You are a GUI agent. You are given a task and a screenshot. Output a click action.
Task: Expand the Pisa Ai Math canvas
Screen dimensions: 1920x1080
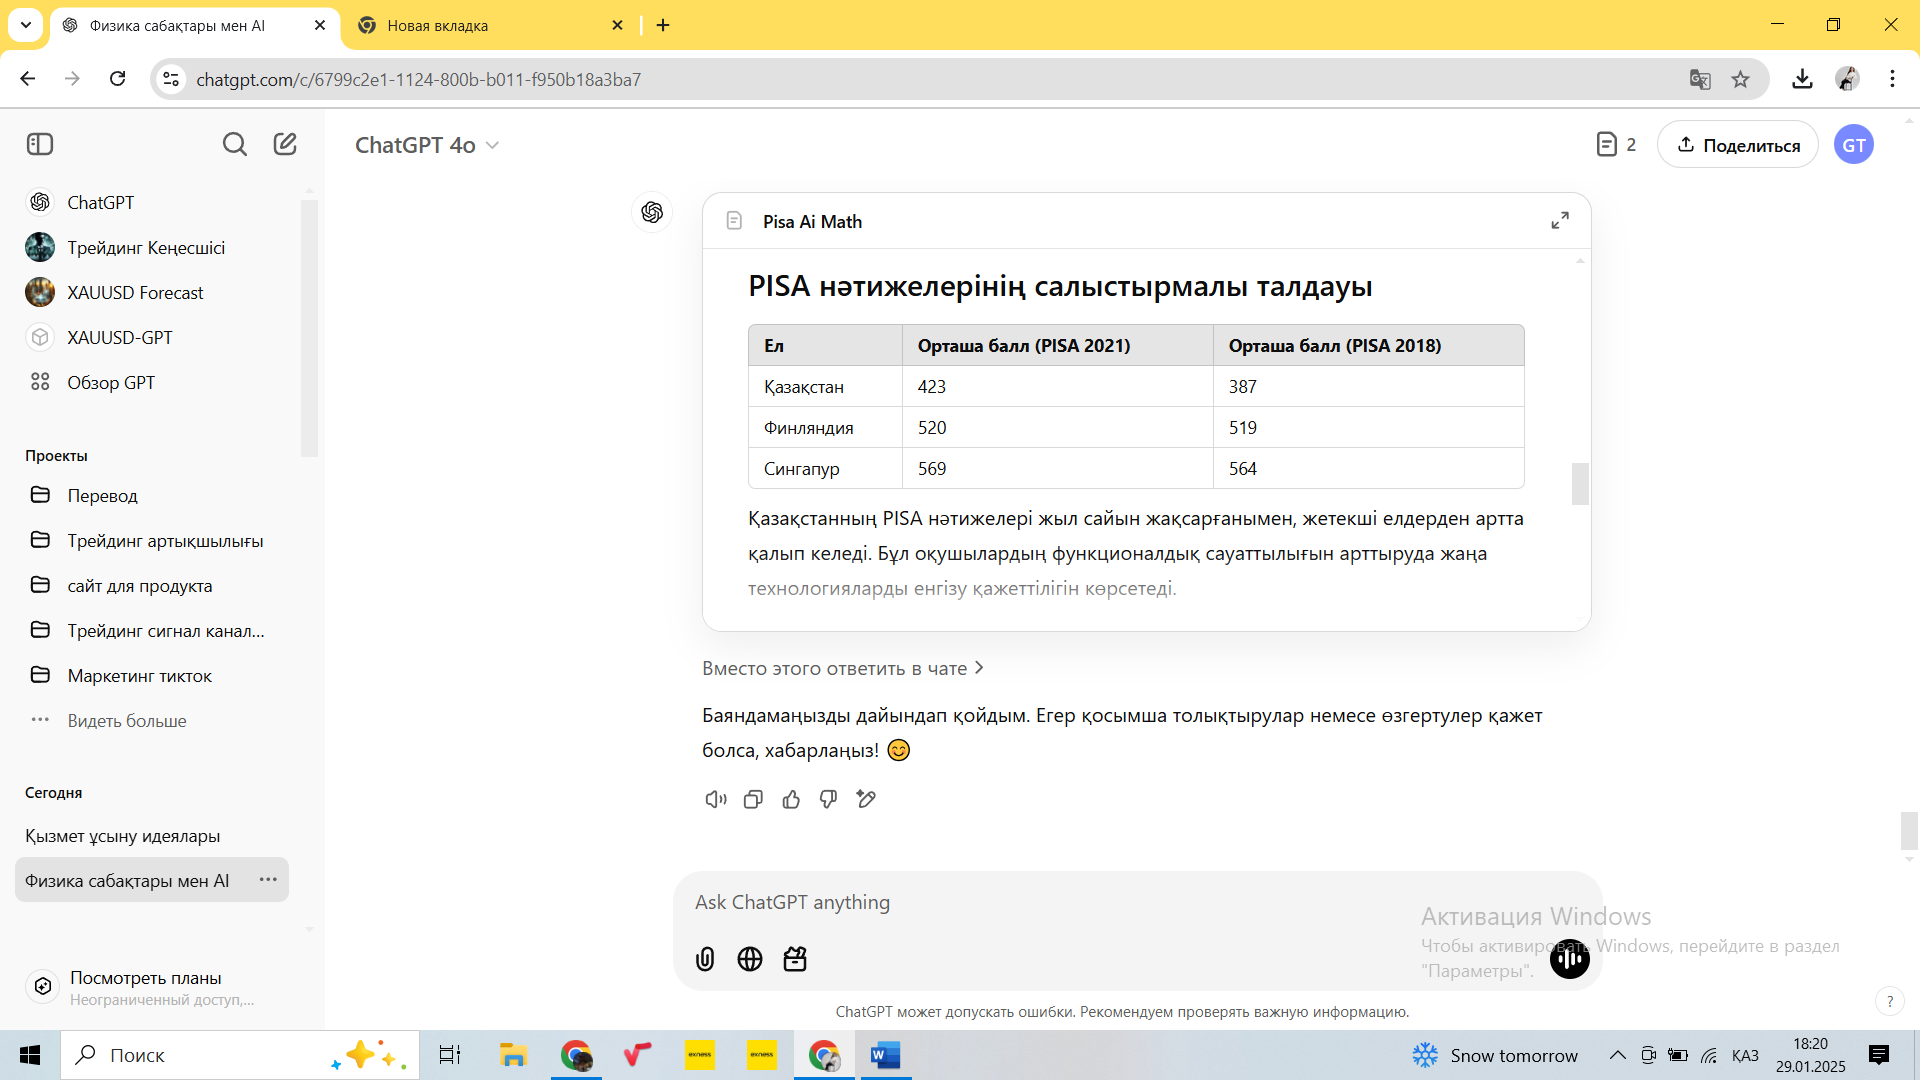pos(1559,220)
